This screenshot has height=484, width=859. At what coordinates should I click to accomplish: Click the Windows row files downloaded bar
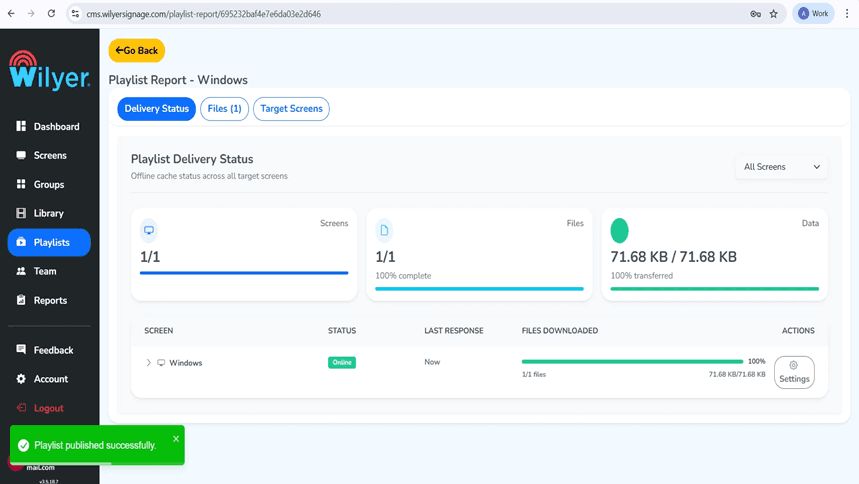point(632,362)
